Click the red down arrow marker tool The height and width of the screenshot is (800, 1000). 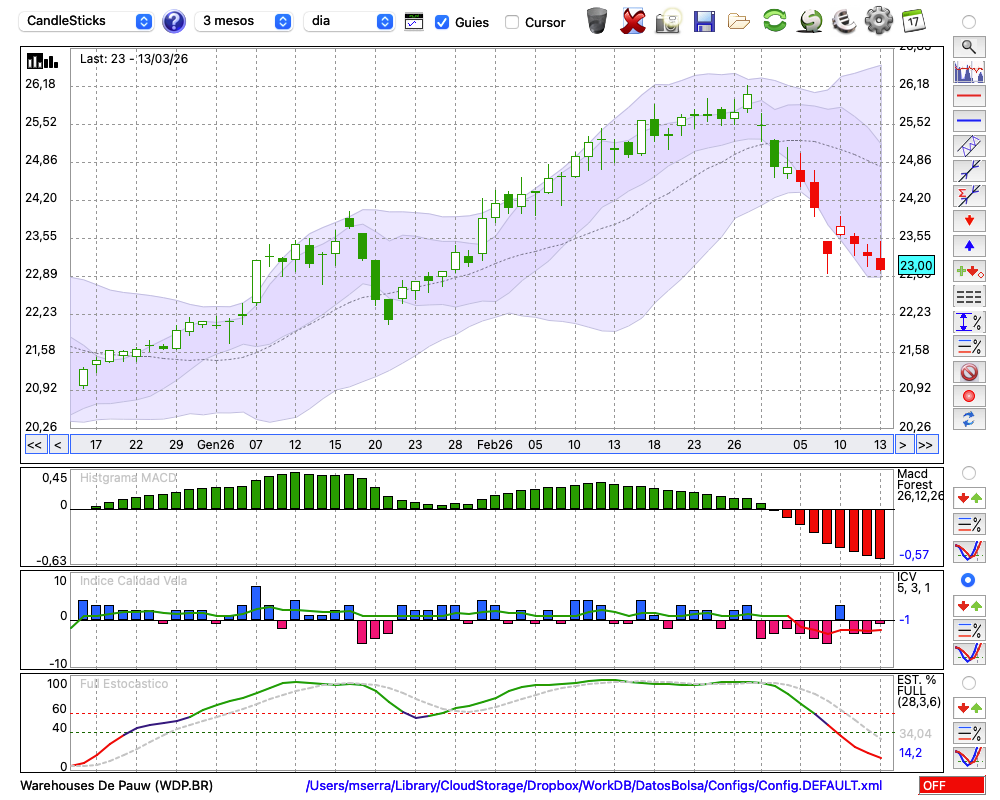[x=969, y=221]
